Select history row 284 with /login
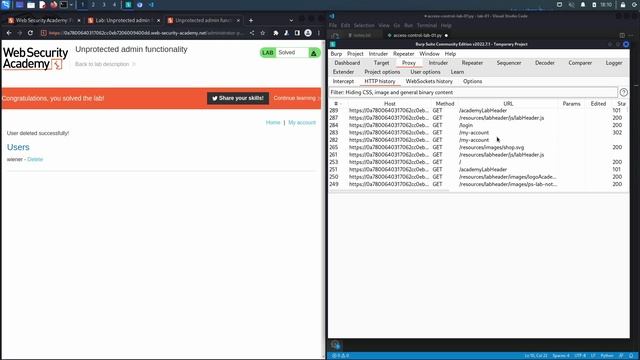 pyautogui.click(x=478, y=125)
